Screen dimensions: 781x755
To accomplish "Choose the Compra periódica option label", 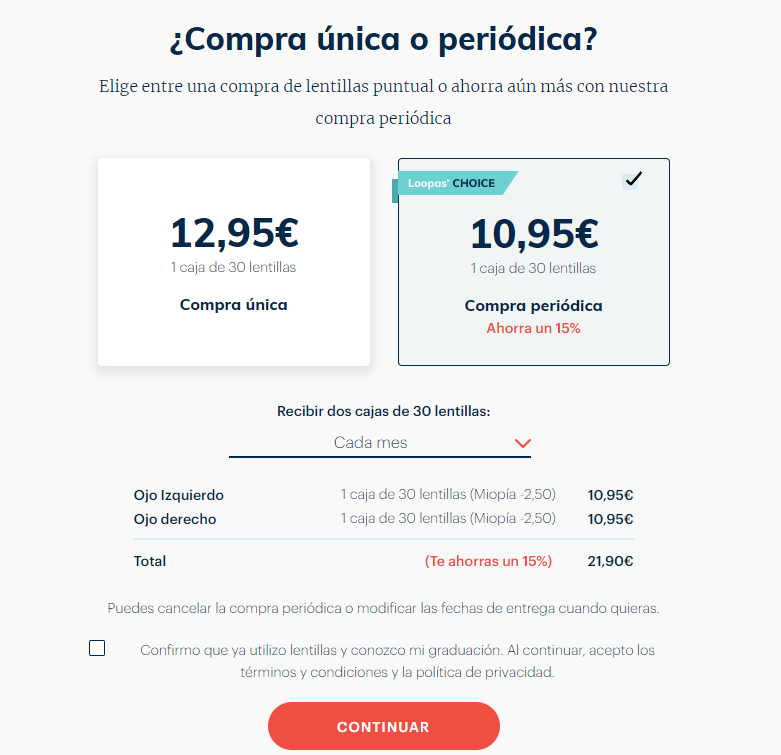I will point(533,306).
